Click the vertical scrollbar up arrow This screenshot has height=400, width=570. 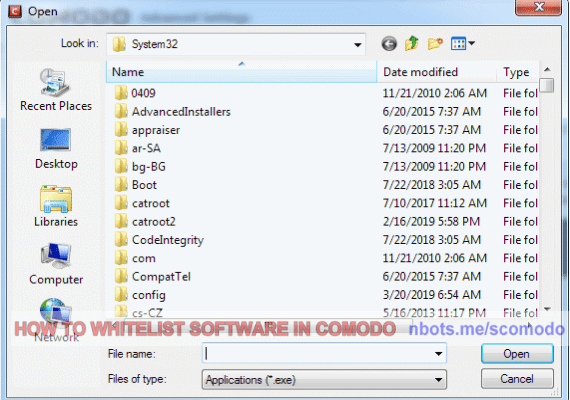pyautogui.click(x=547, y=69)
